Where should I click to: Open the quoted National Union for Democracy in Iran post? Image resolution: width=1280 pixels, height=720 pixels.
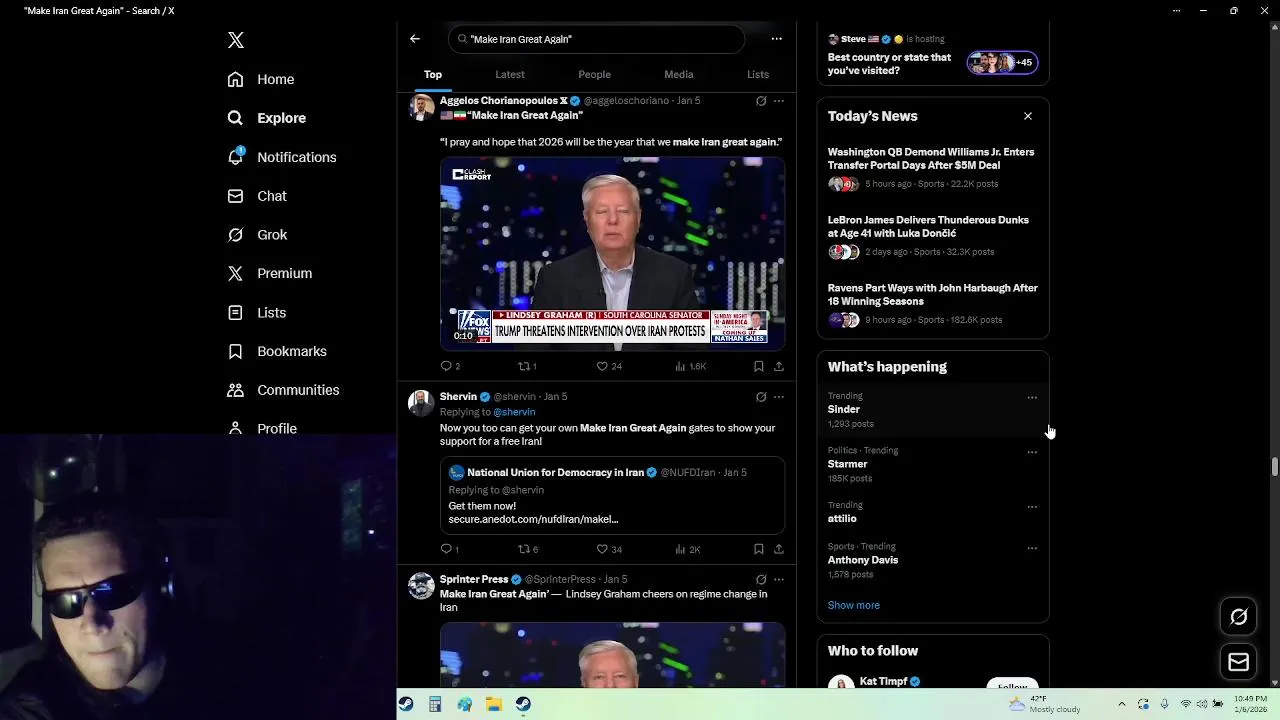point(612,497)
